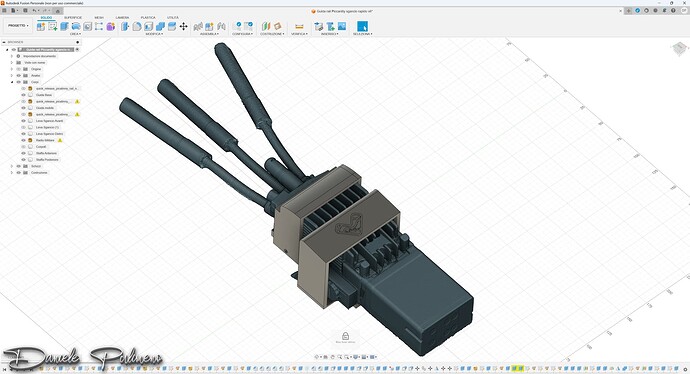Switch to the Superficie tab
This screenshot has height=374, width=690.
coord(73,18)
